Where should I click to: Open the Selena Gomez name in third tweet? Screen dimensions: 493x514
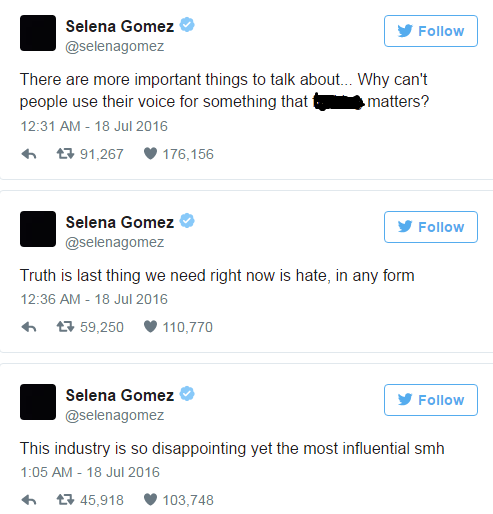120,395
